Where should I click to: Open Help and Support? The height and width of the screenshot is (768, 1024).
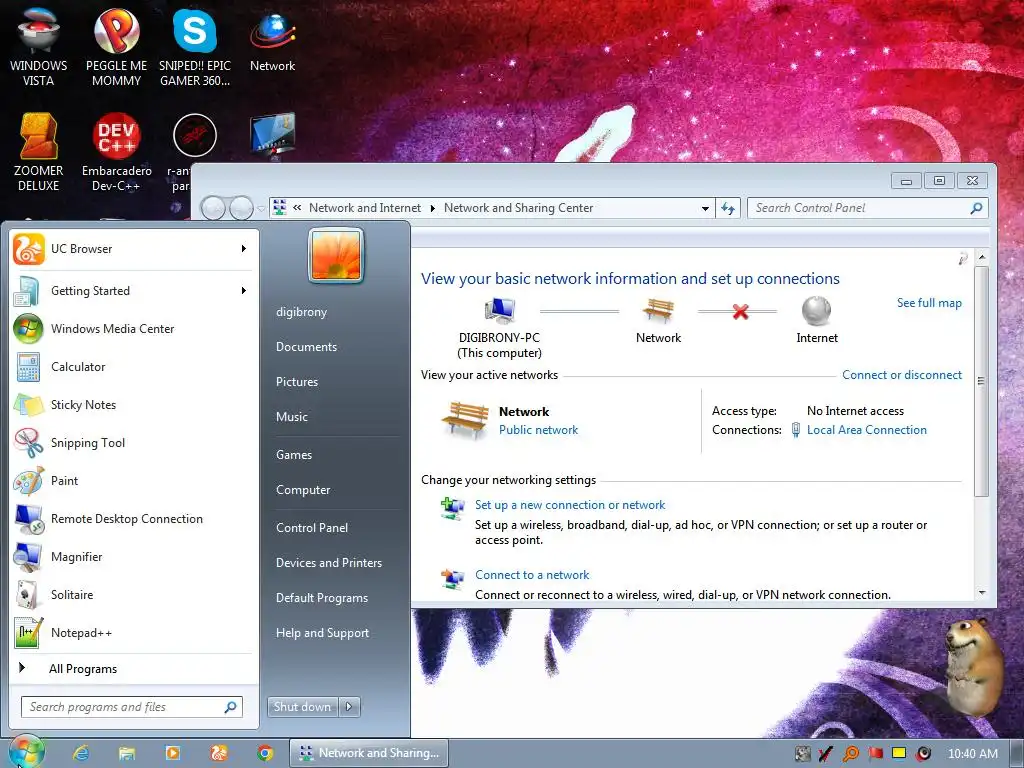[322, 633]
